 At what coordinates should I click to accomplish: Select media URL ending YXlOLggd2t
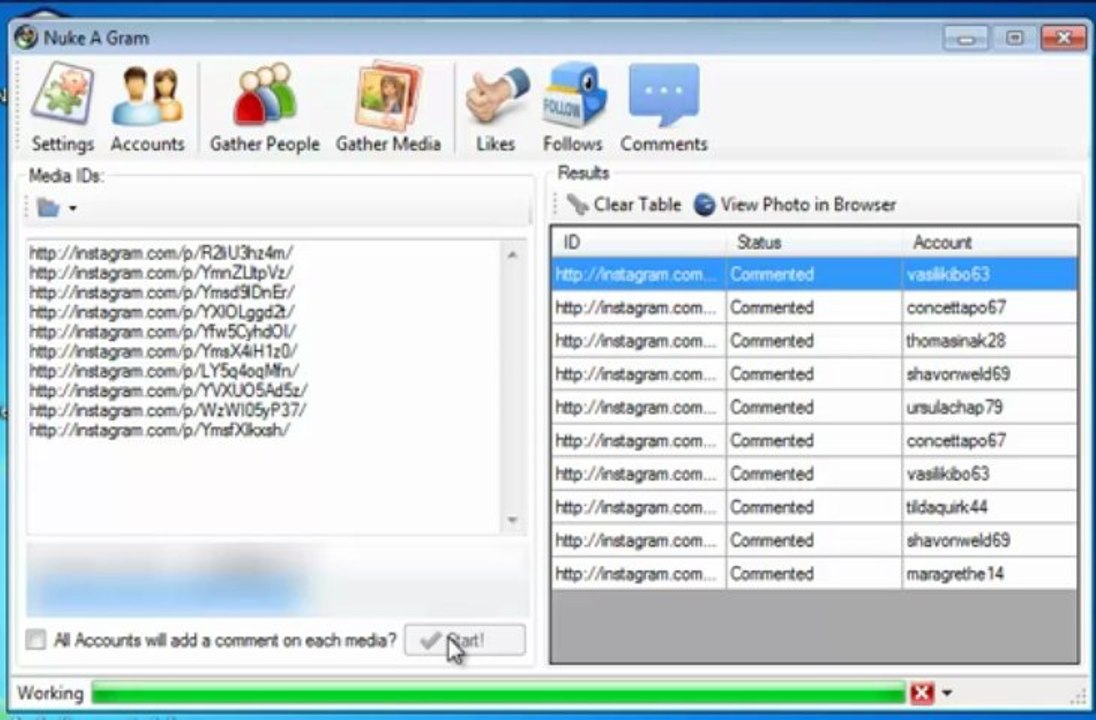coord(162,311)
